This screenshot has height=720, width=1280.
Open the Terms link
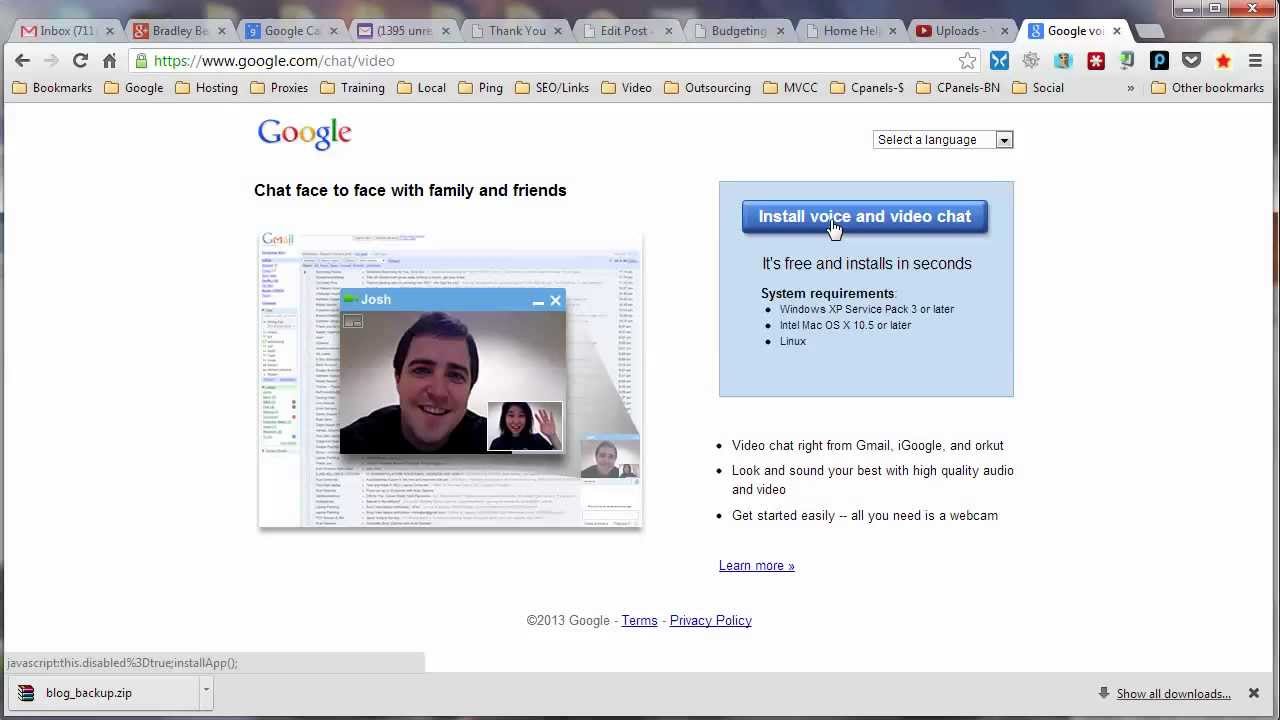pyautogui.click(x=639, y=621)
